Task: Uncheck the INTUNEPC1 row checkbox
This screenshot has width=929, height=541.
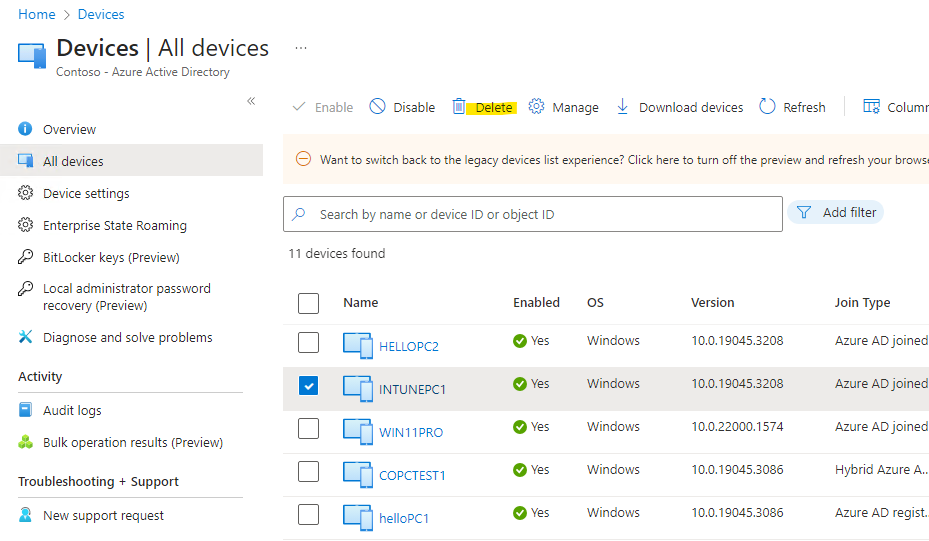Action: [308, 386]
